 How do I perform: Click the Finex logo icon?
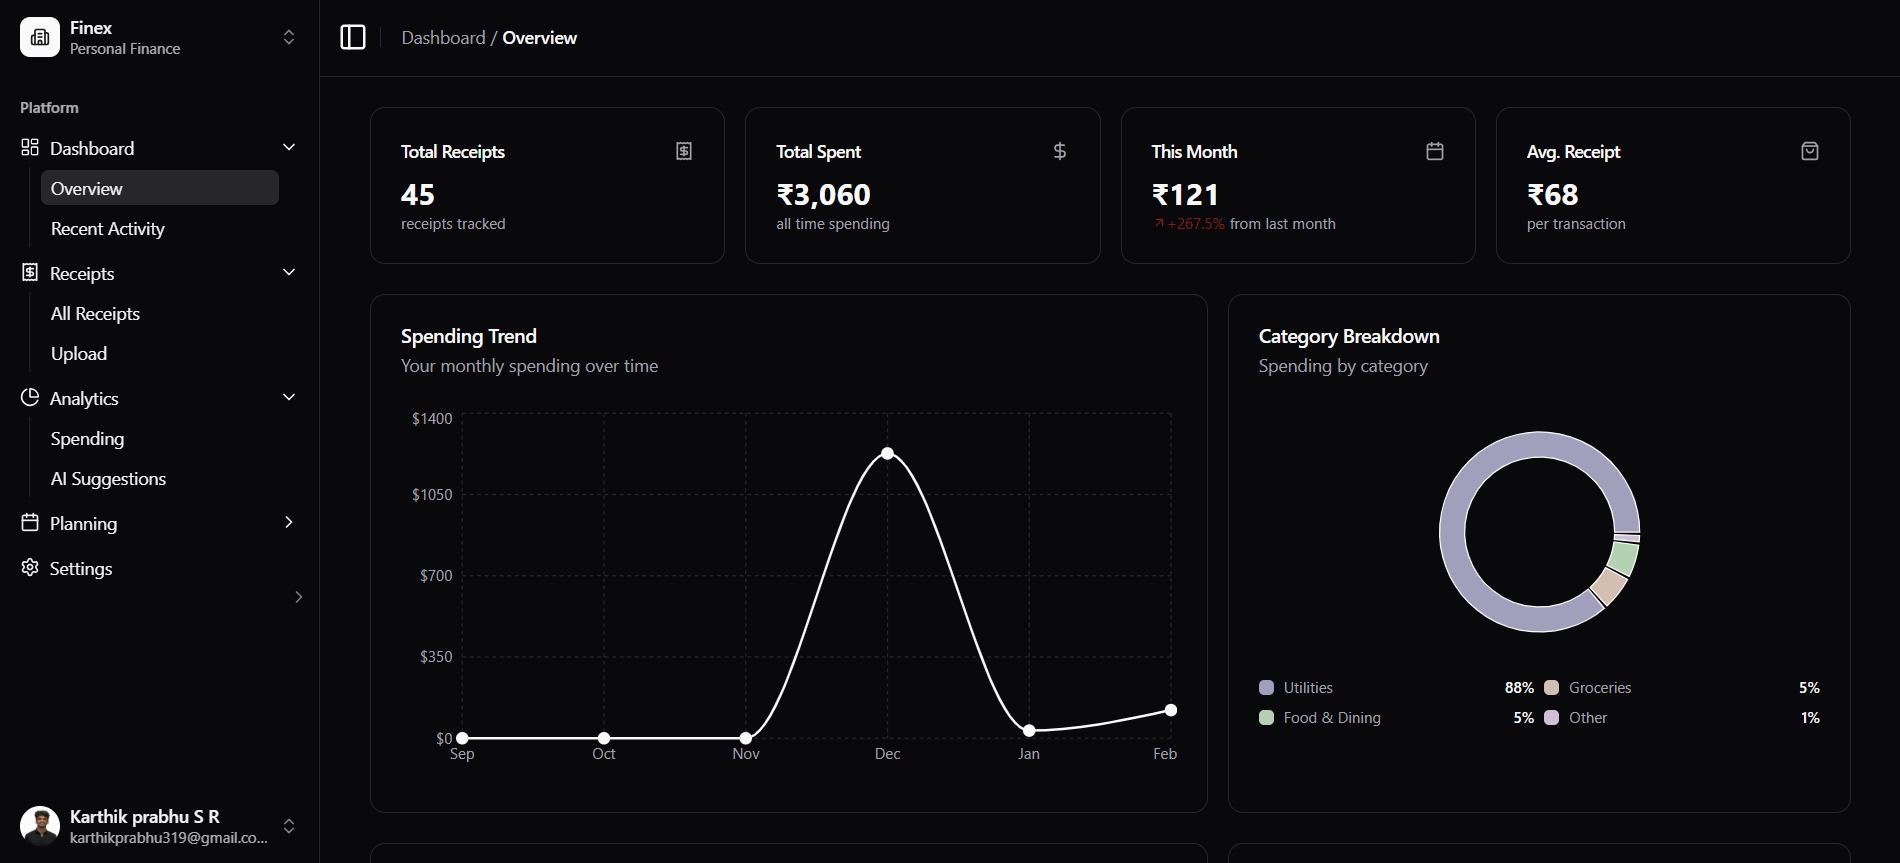[x=40, y=38]
